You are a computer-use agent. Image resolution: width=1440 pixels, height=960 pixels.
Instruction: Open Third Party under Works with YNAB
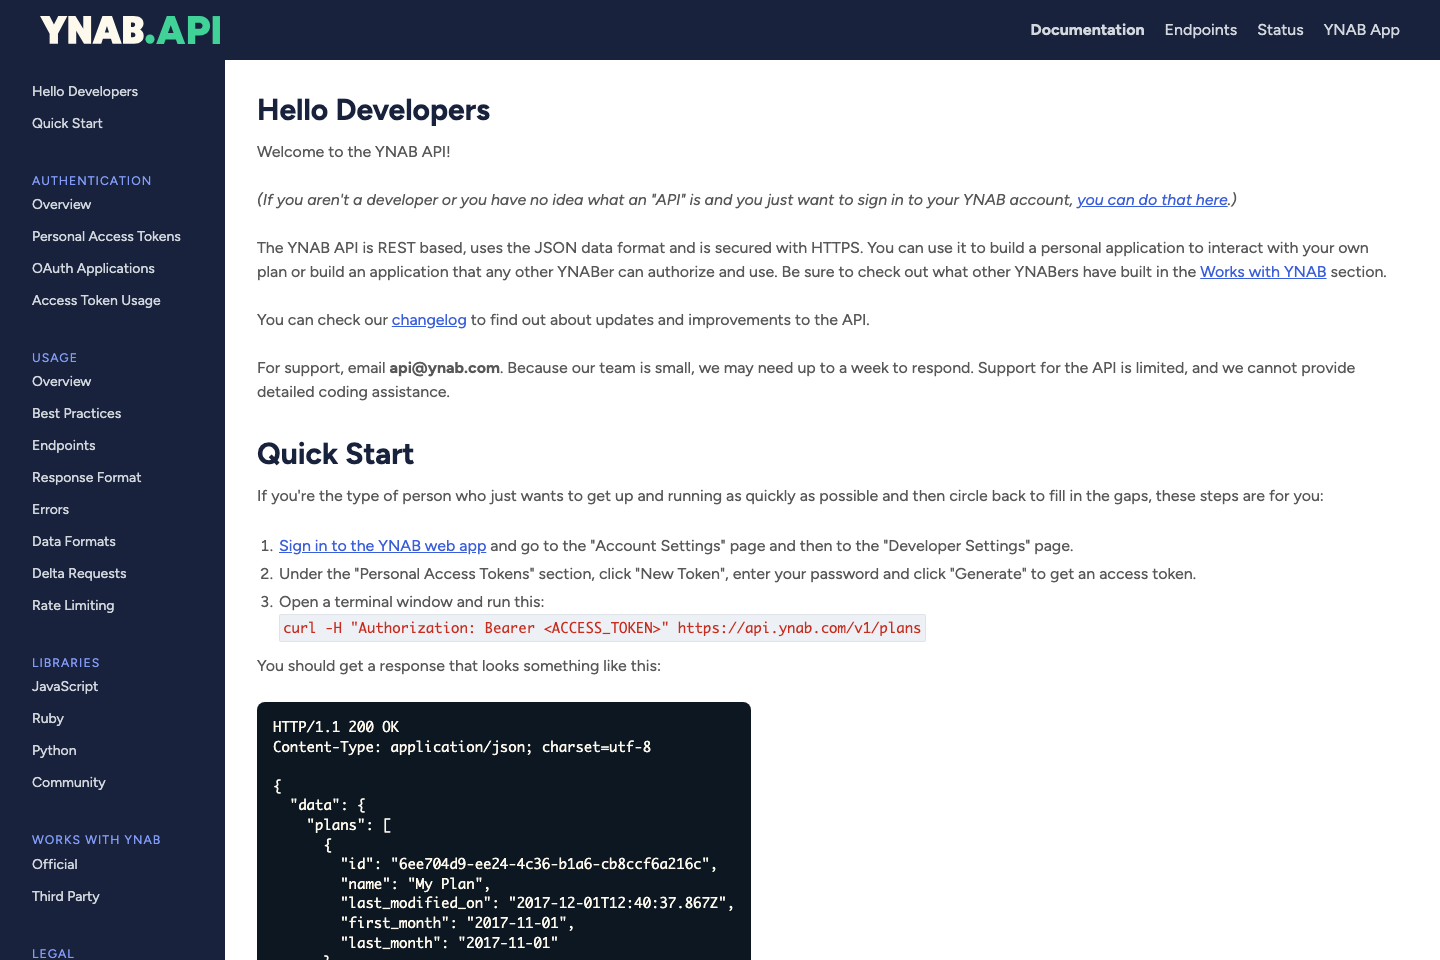[x=66, y=896]
